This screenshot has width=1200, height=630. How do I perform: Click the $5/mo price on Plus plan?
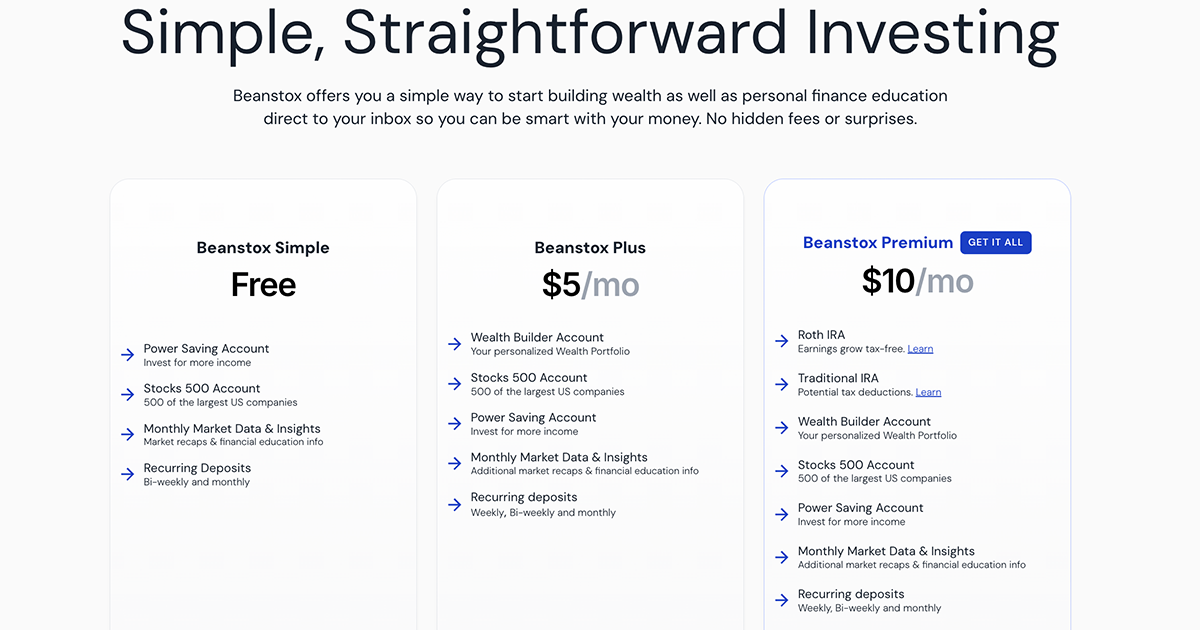pyautogui.click(x=590, y=284)
